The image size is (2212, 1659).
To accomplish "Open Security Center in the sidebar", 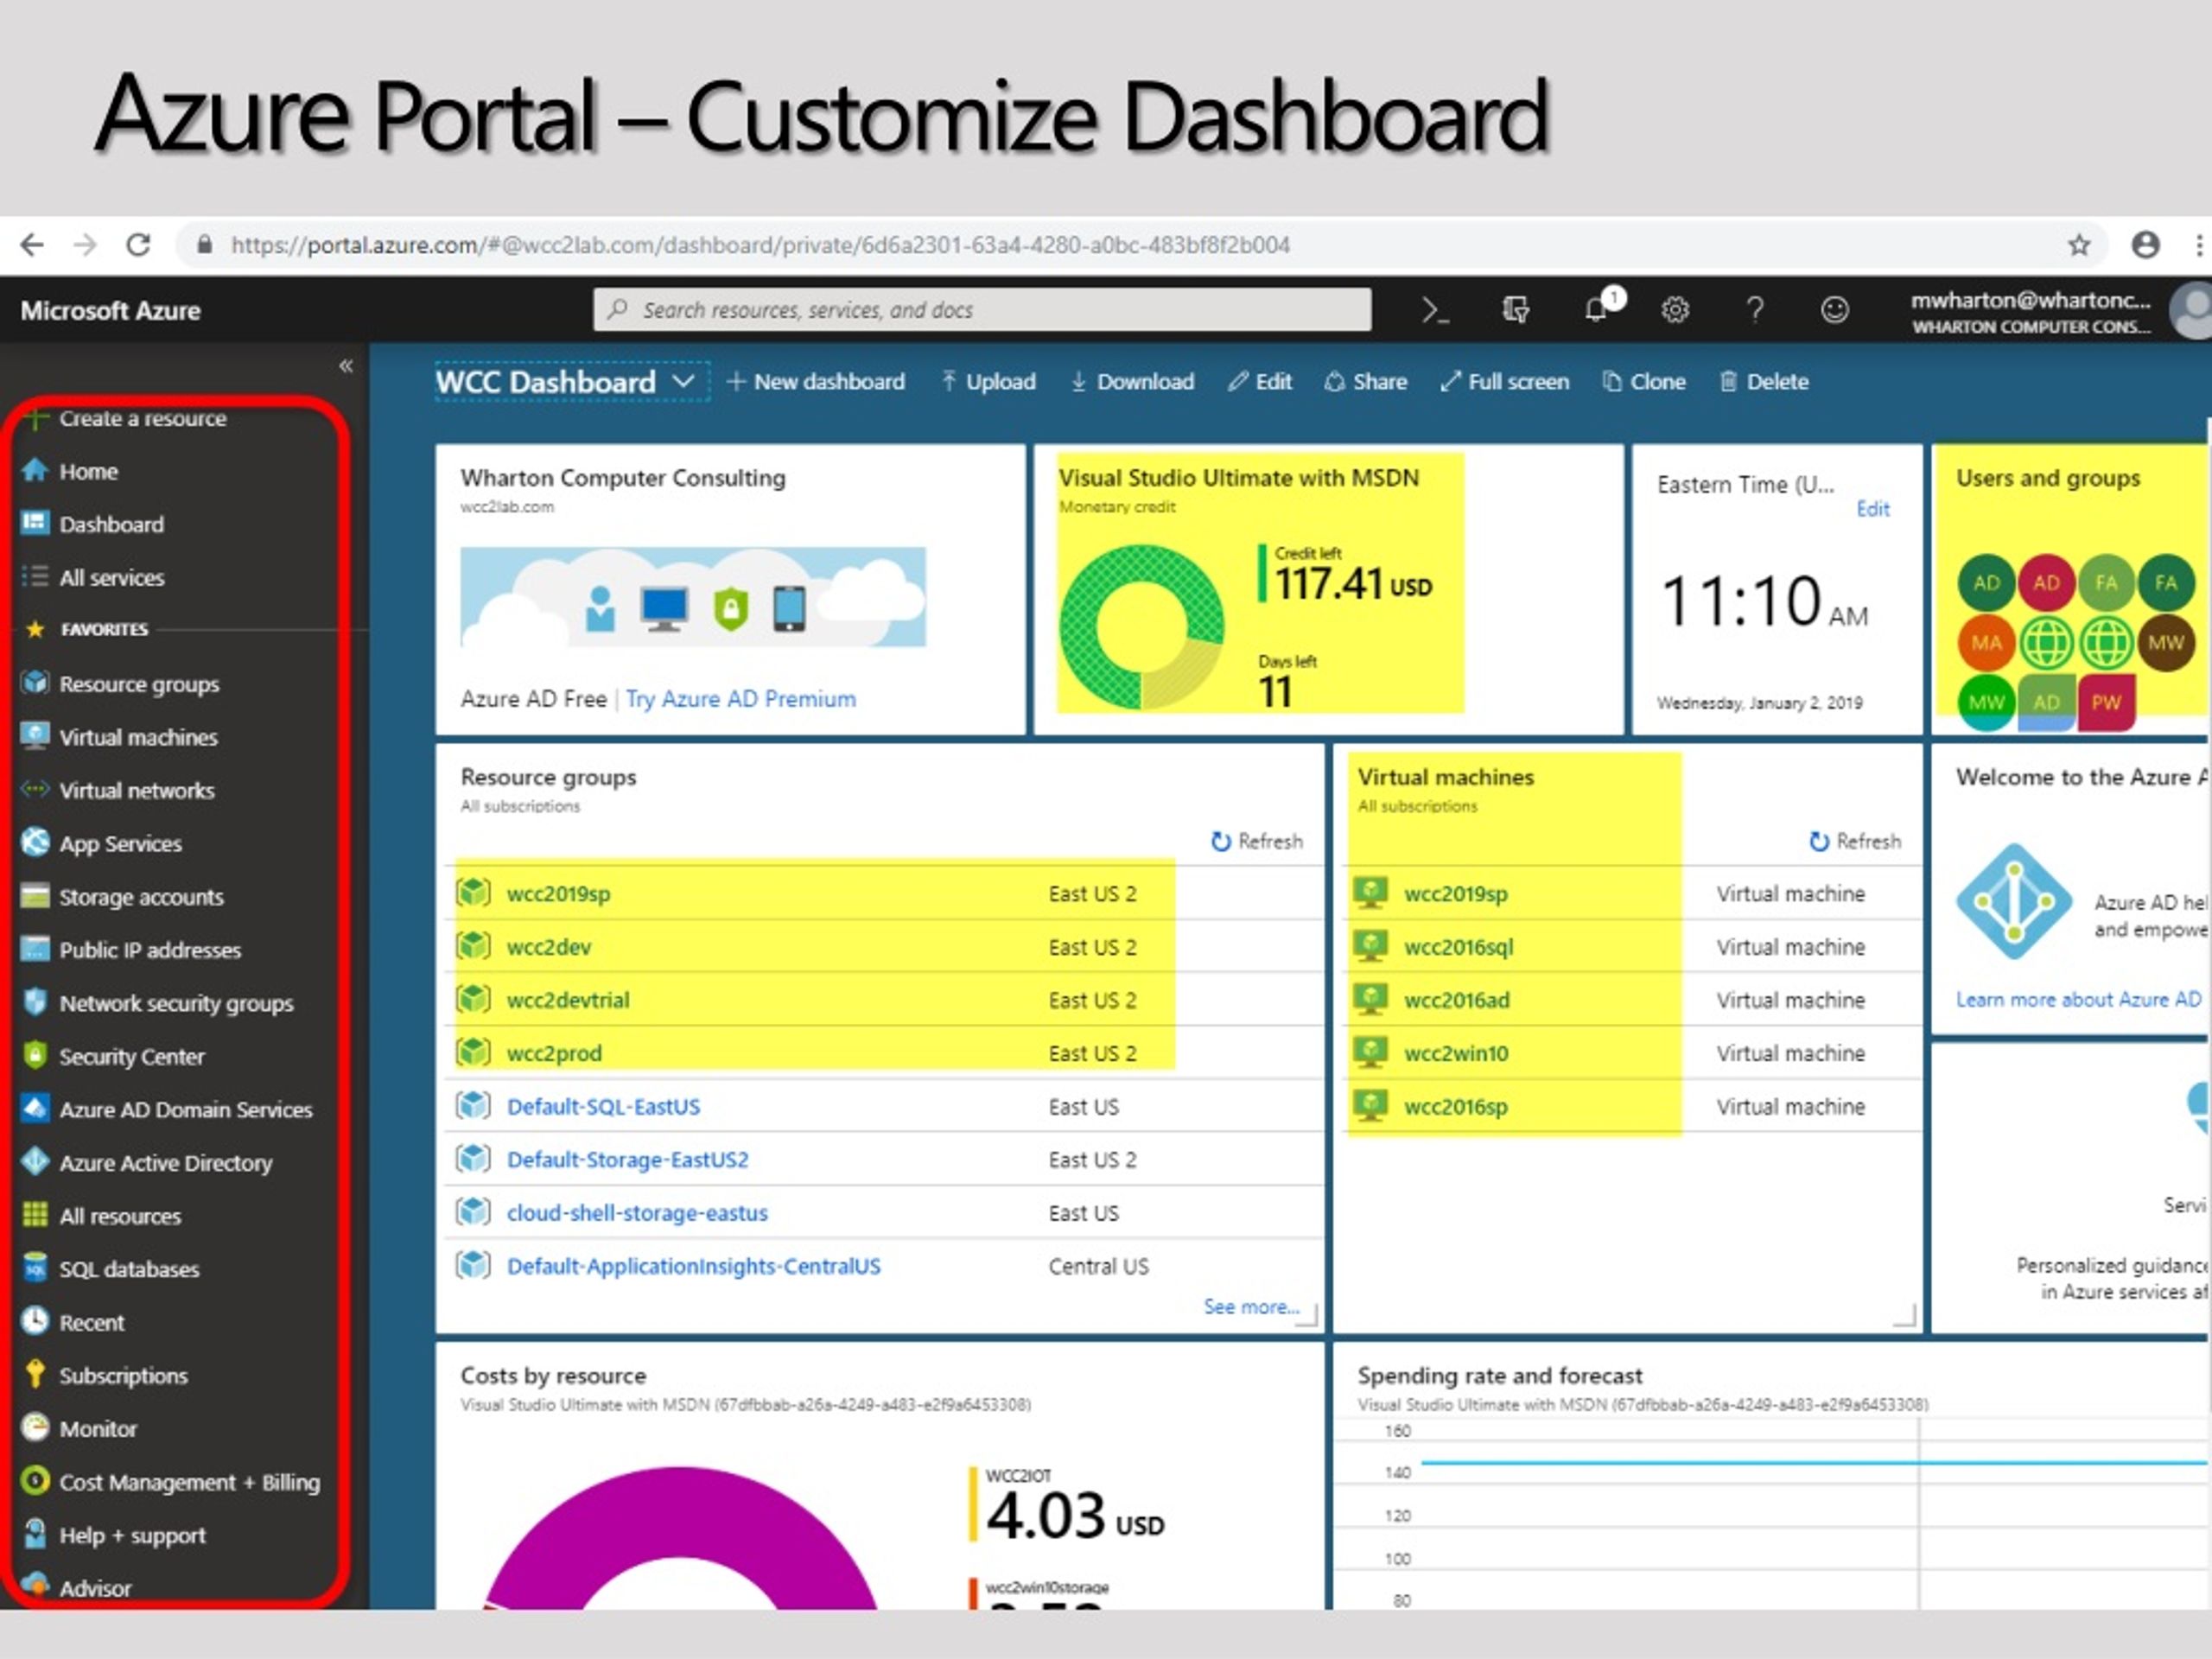I will pyautogui.click(x=112, y=1056).
